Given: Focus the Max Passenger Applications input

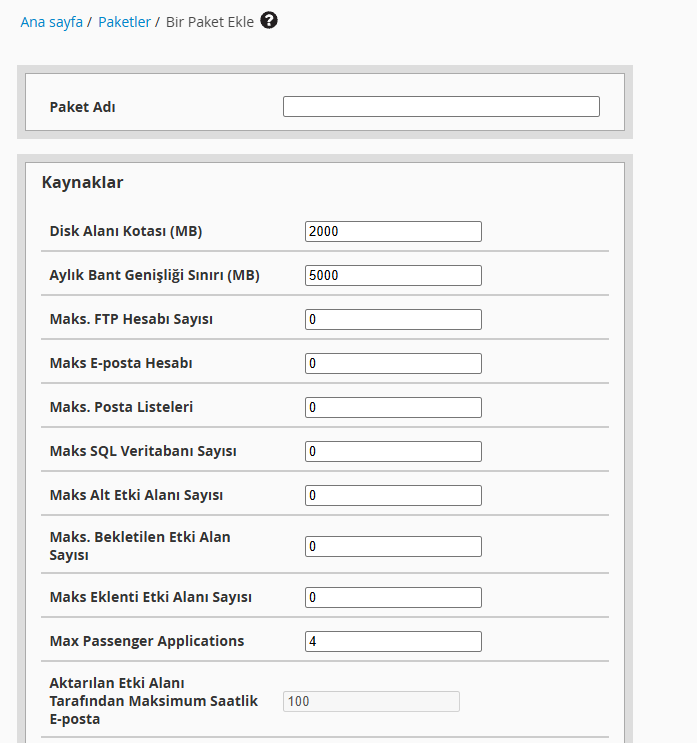Looking at the screenshot, I should coord(393,642).
